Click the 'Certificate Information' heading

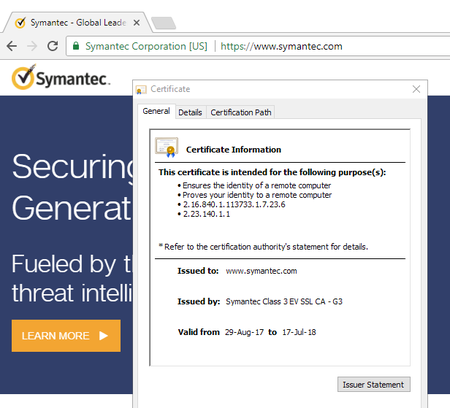(233, 150)
